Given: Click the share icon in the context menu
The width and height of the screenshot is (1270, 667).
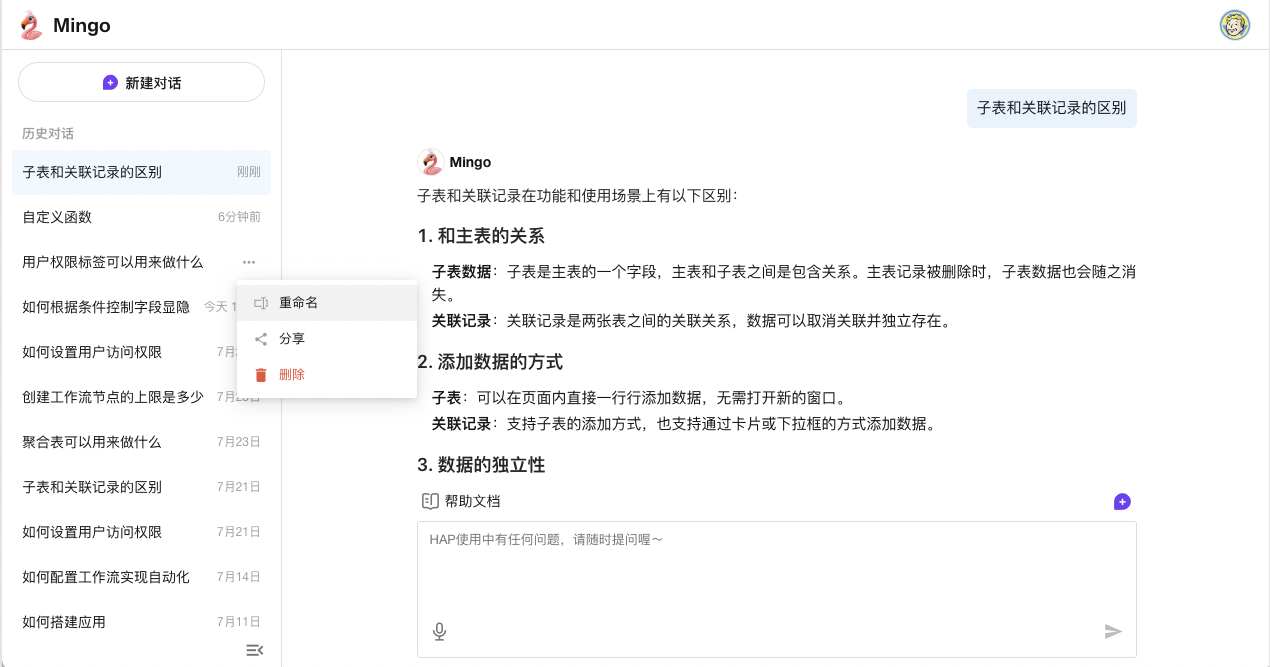Looking at the screenshot, I should [261, 339].
